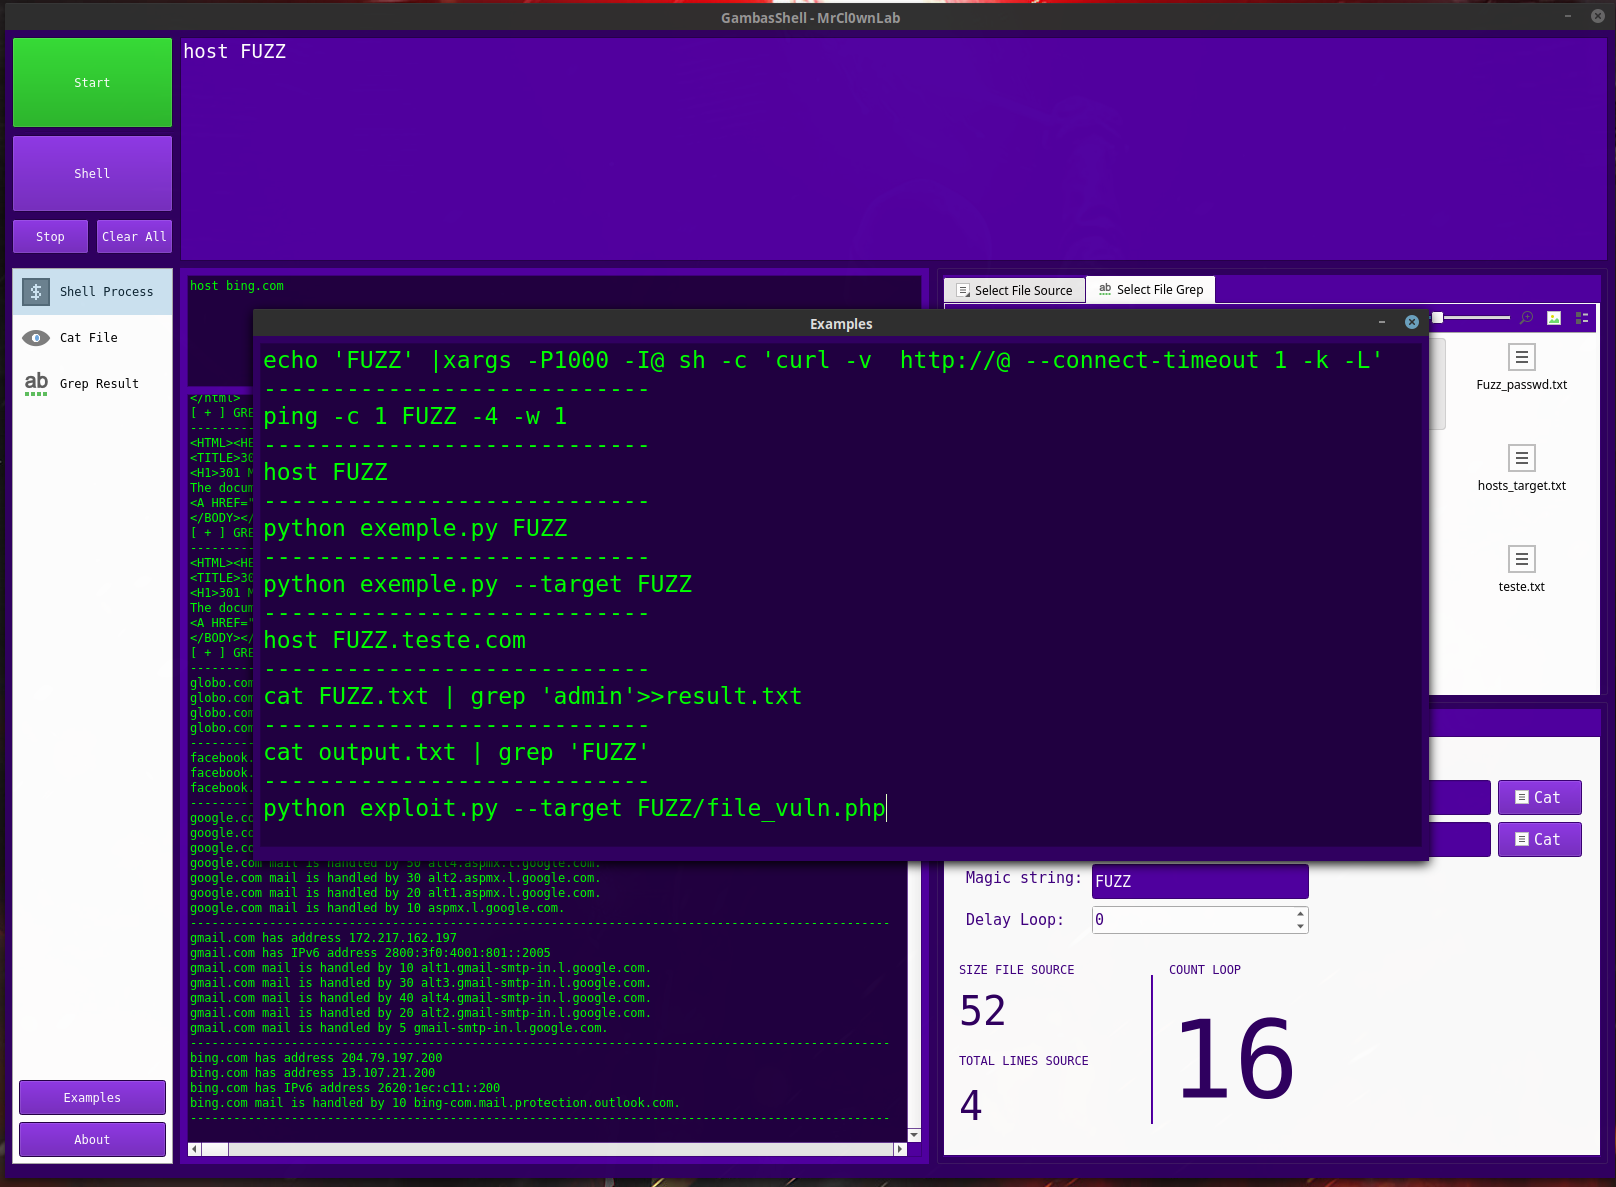1616x1187 pixels.
Task: Minimize the Examples dialog
Action: click(1382, 322)
